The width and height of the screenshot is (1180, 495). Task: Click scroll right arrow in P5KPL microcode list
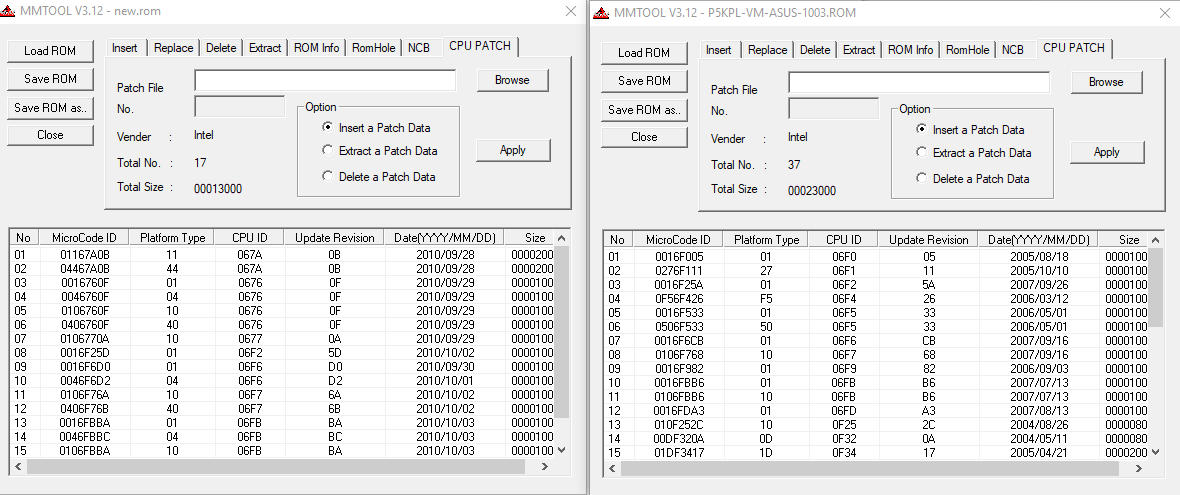point(1139,469)
